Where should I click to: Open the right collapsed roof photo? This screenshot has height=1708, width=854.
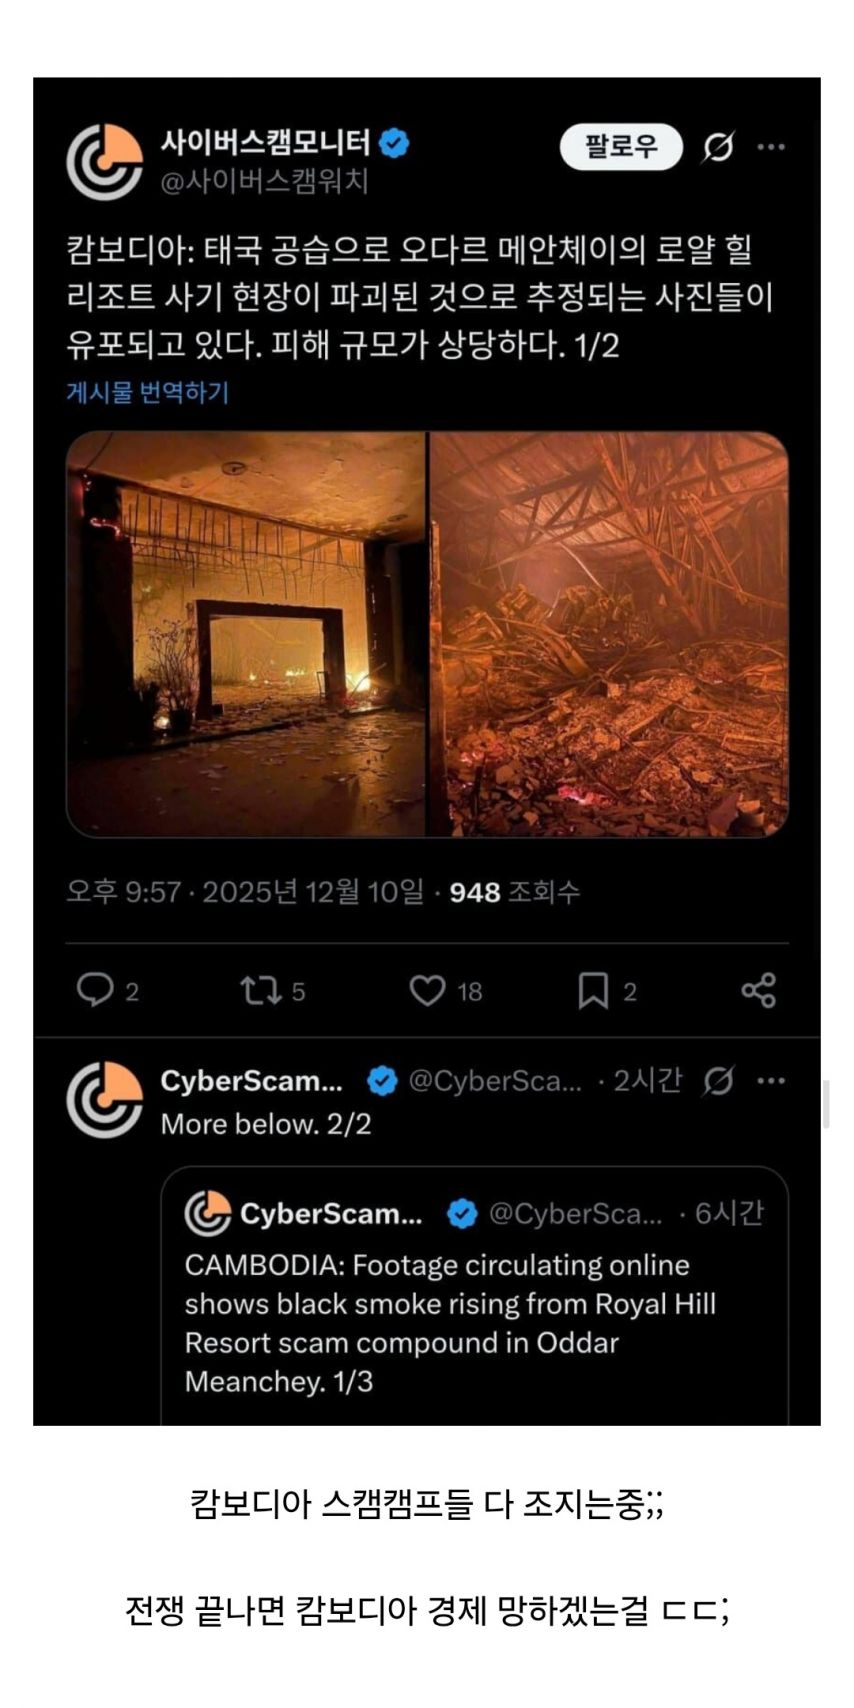[609, 634]
